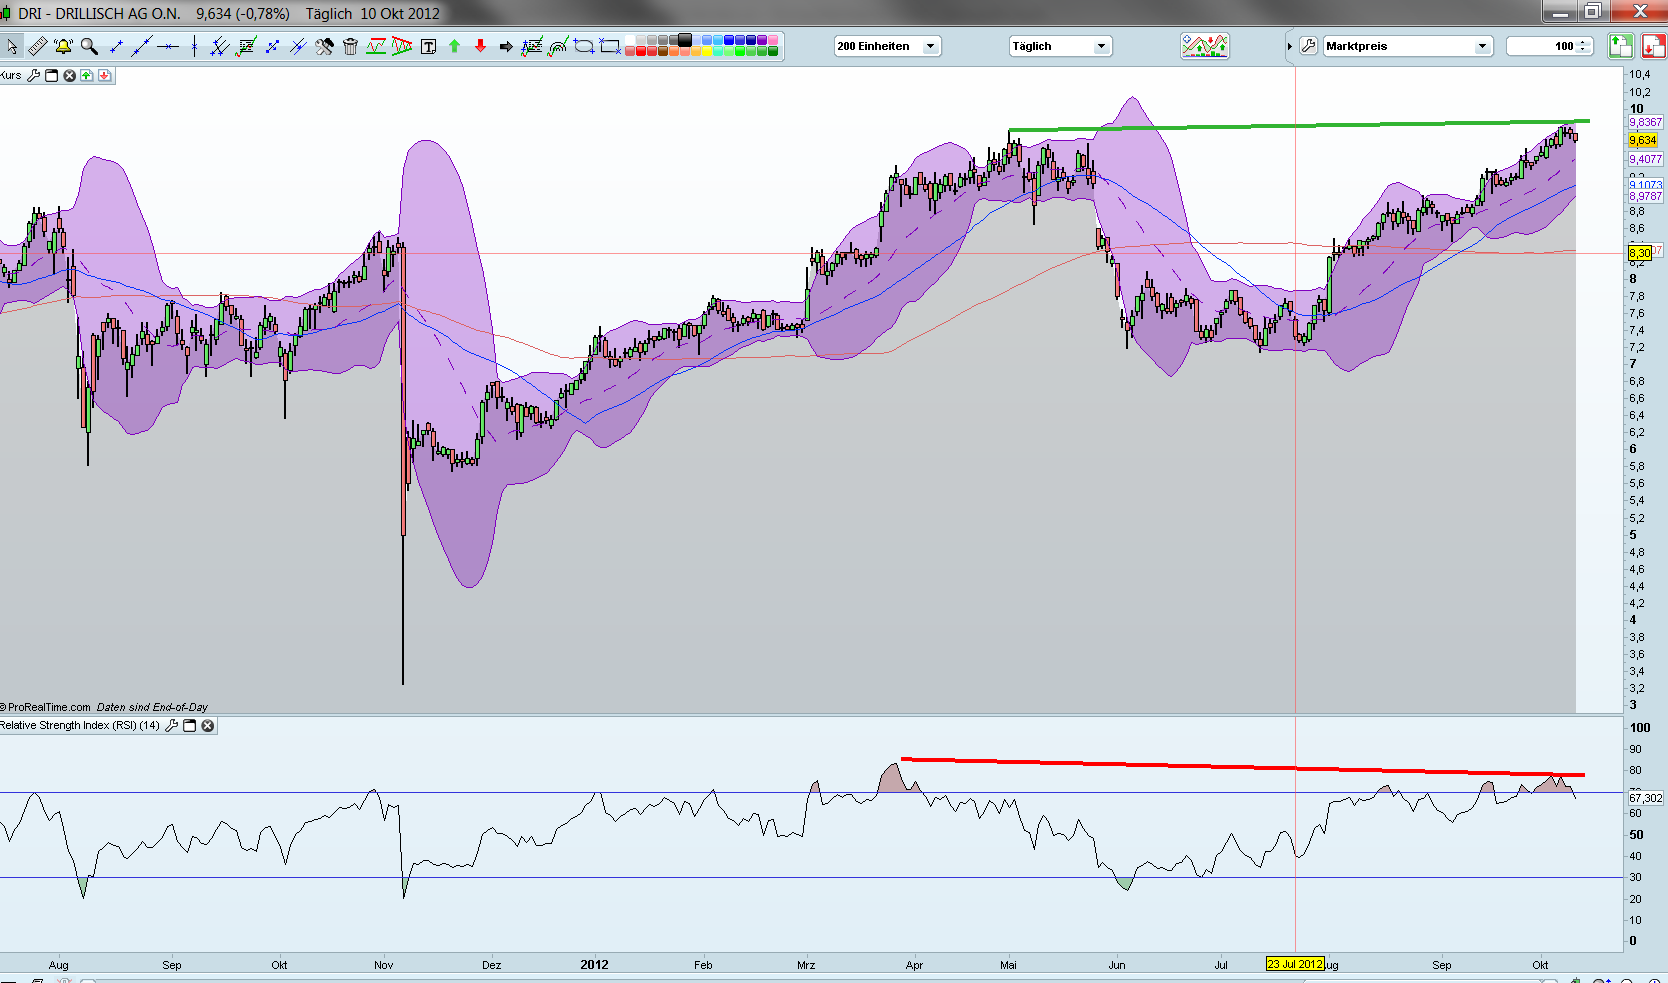
Task: Click the 67,302 RSI value label
Action: [x=1646, y=798]
